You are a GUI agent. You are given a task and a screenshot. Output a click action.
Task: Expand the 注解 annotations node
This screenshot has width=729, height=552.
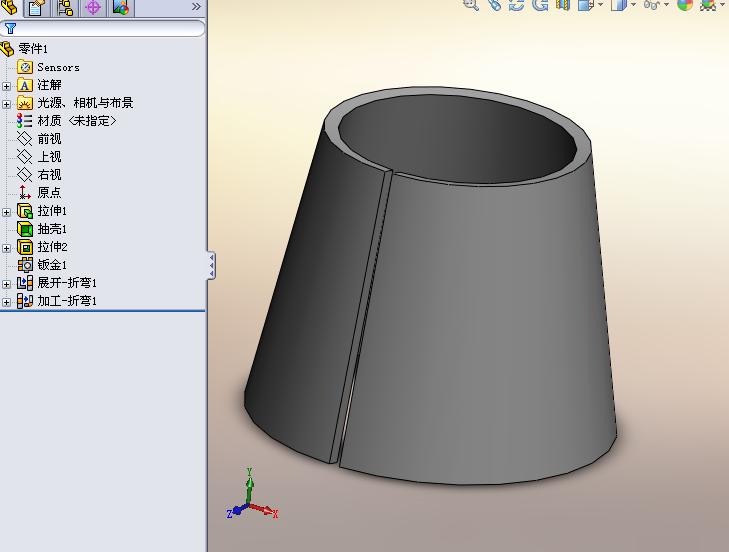tap(7, 86)
